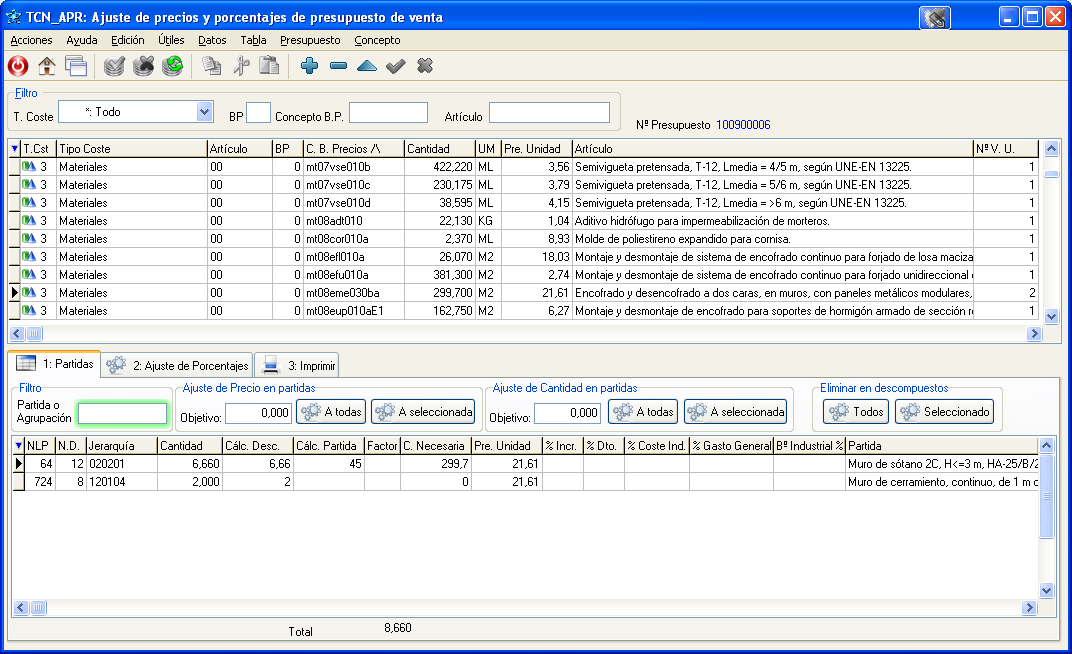This screenshot has width=1072, height=654.
Task: Click the upper table horizontal scrollbar right arrow
Action: [x=1034, y=333]
